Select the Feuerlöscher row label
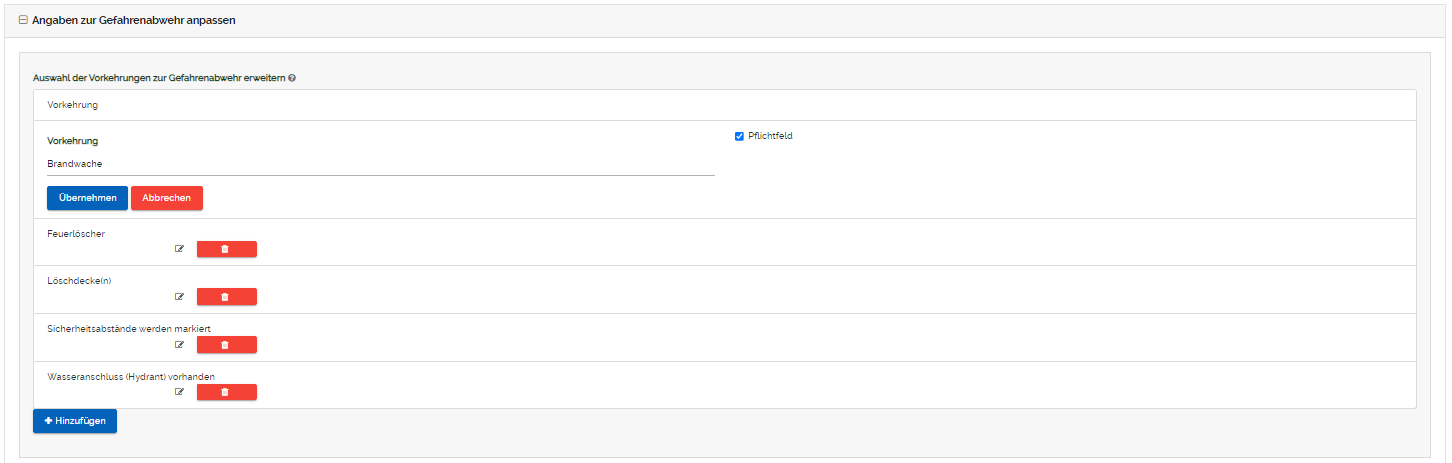 [x=76, y=233]
